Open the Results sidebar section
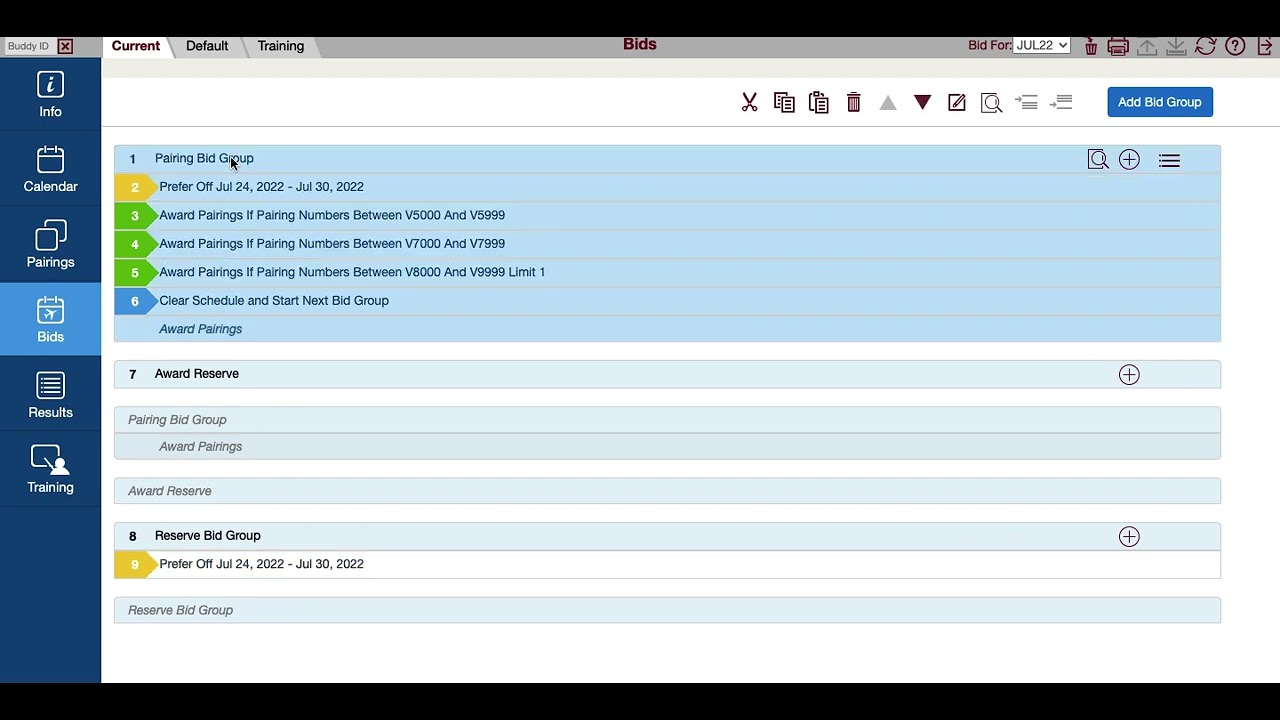This screenshot has width=1280, height=720. [50, 395]
